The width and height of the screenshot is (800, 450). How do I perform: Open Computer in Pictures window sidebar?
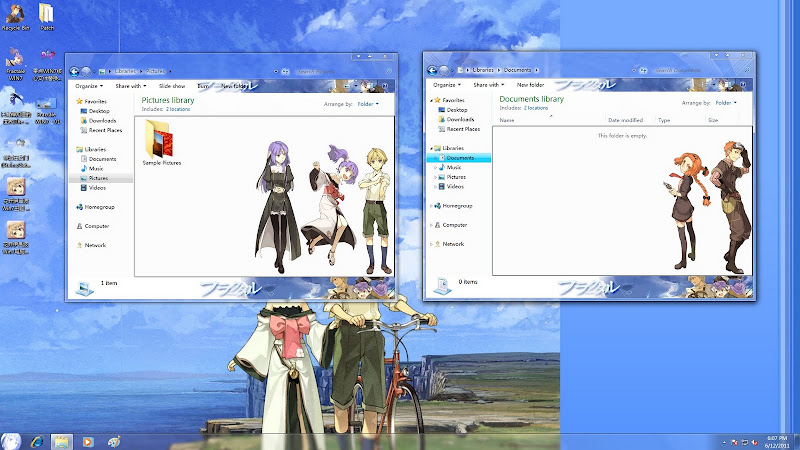coord(93,226)
